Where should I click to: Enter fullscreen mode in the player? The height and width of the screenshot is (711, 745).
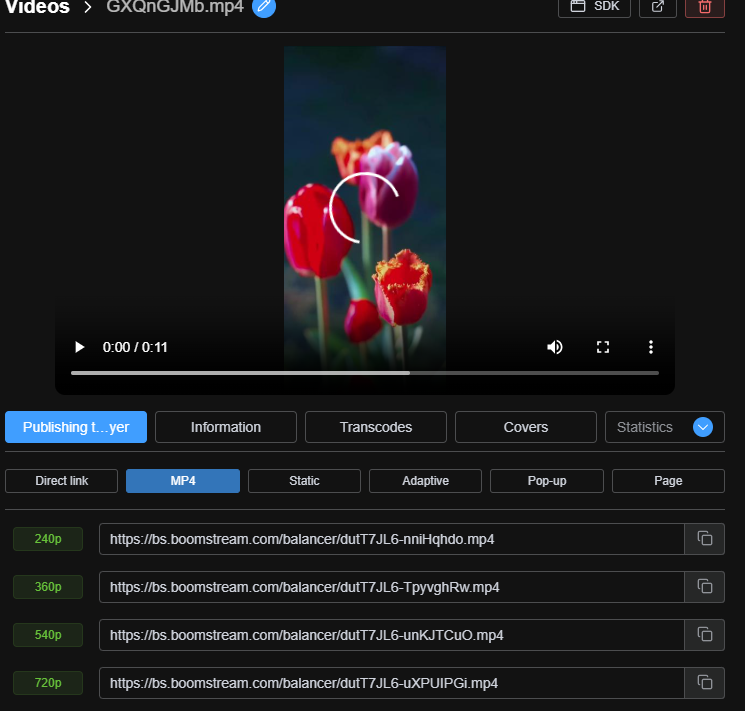[603, 347]
